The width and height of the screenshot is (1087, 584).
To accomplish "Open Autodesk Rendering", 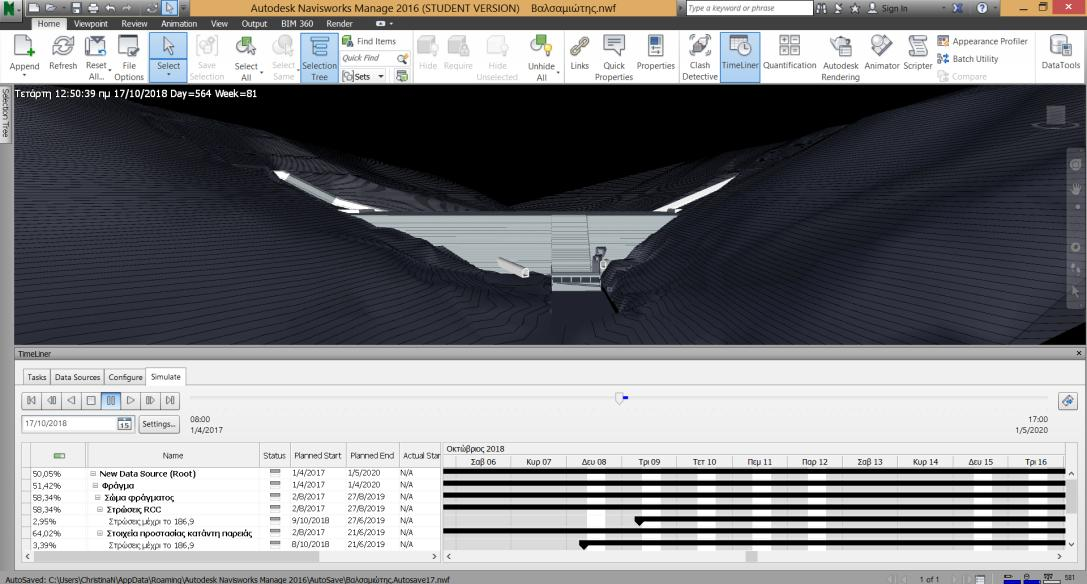I will (x=840, y=57).
